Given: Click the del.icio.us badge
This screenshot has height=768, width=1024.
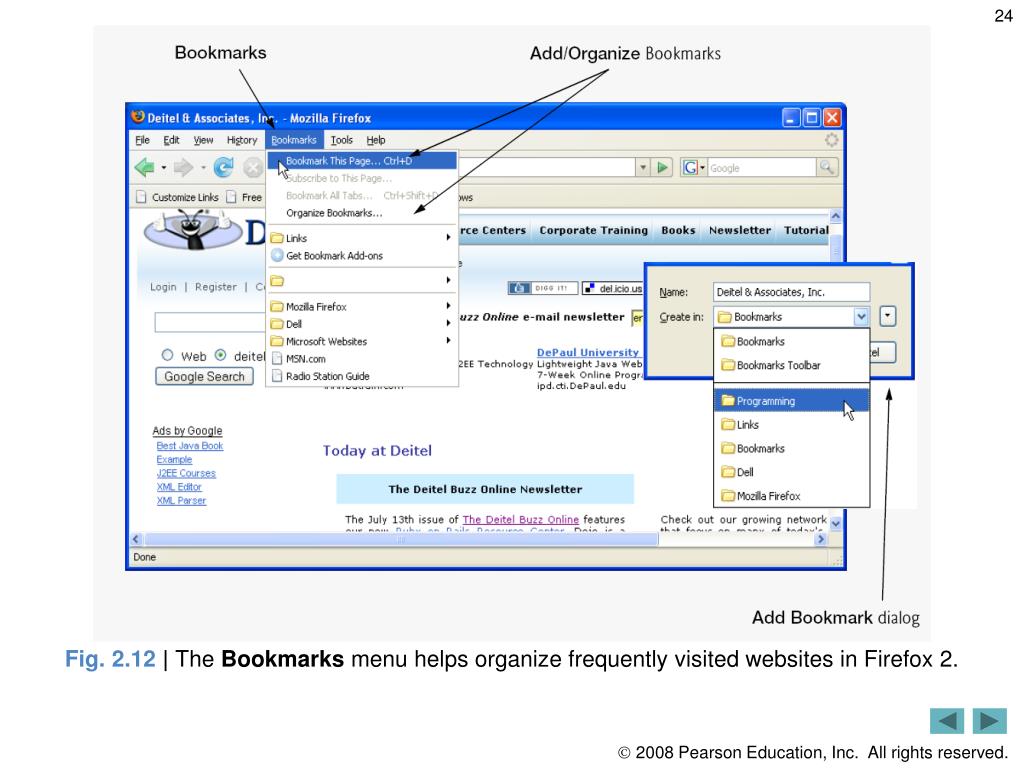Looking at the screenshot, I should pyautogui.click(x=613, y=288).
